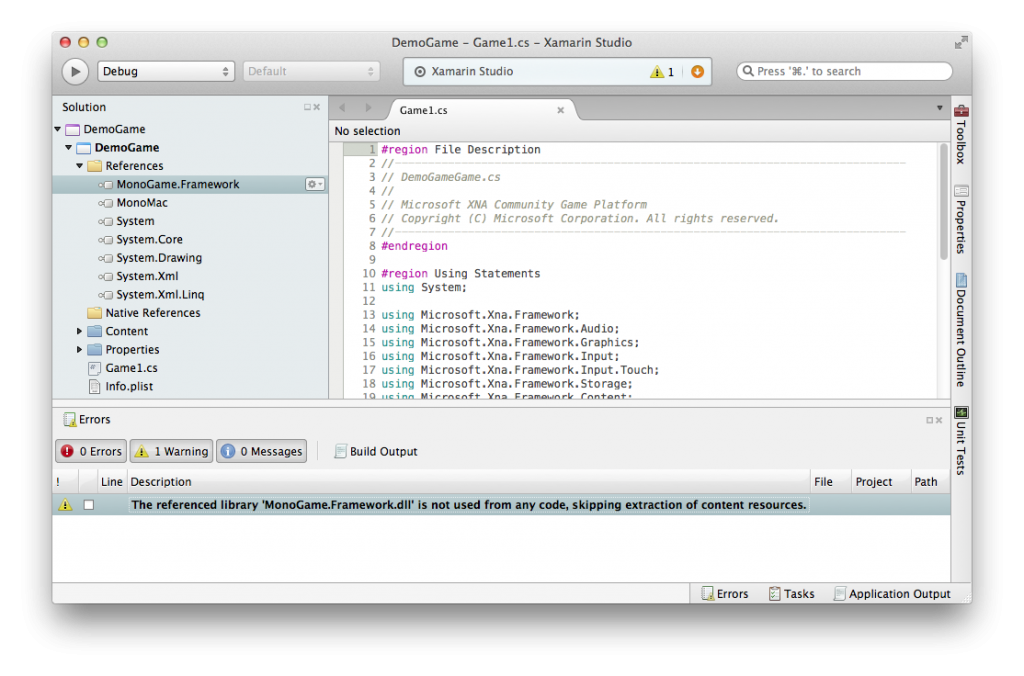Sort by the Line column
The width and height of the screenshot is (1024, 676).
112,482
